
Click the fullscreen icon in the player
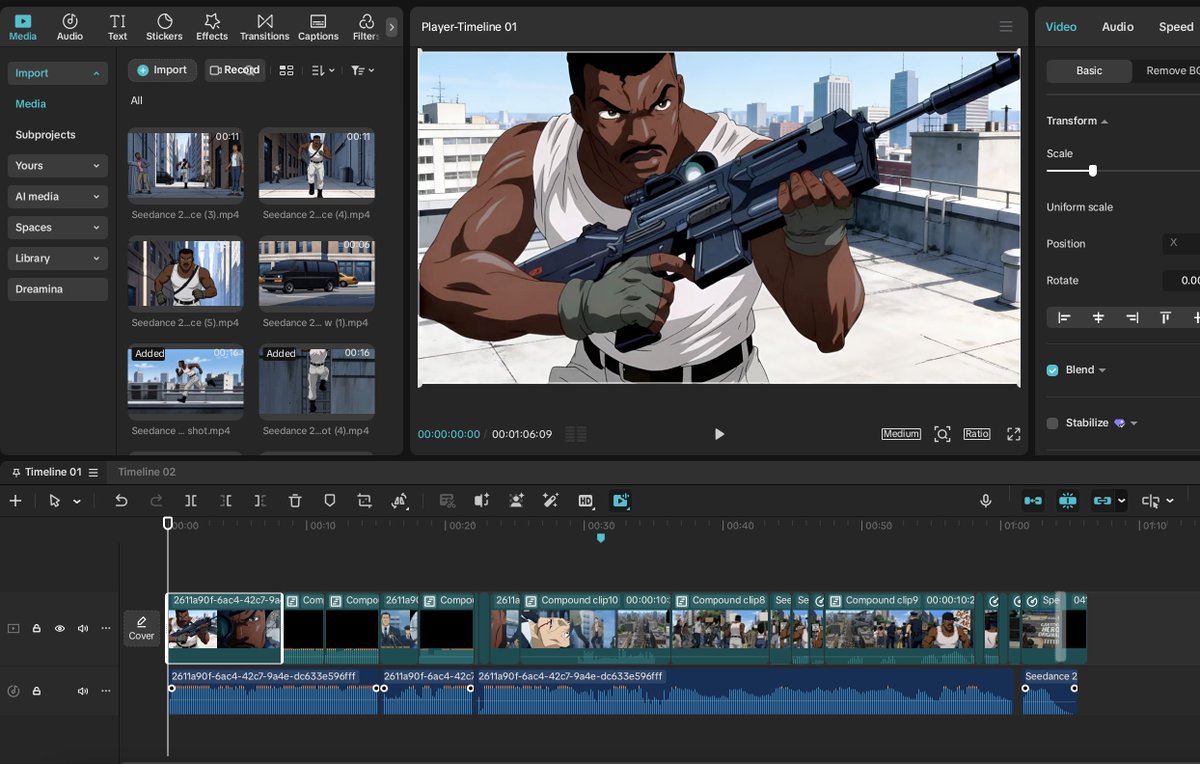coord(1013,434)
